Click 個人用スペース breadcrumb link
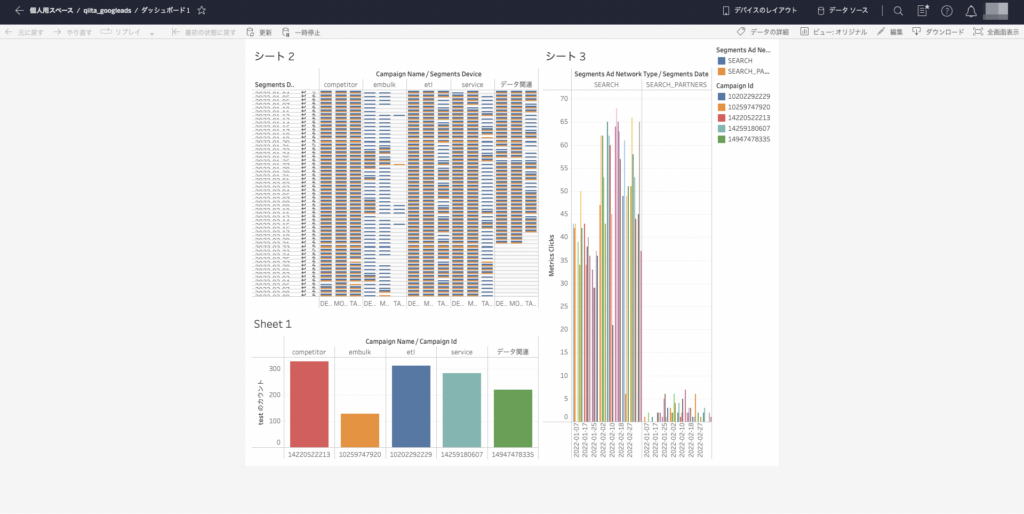Viewport: 1024px width, 514px height. point(50,10)
